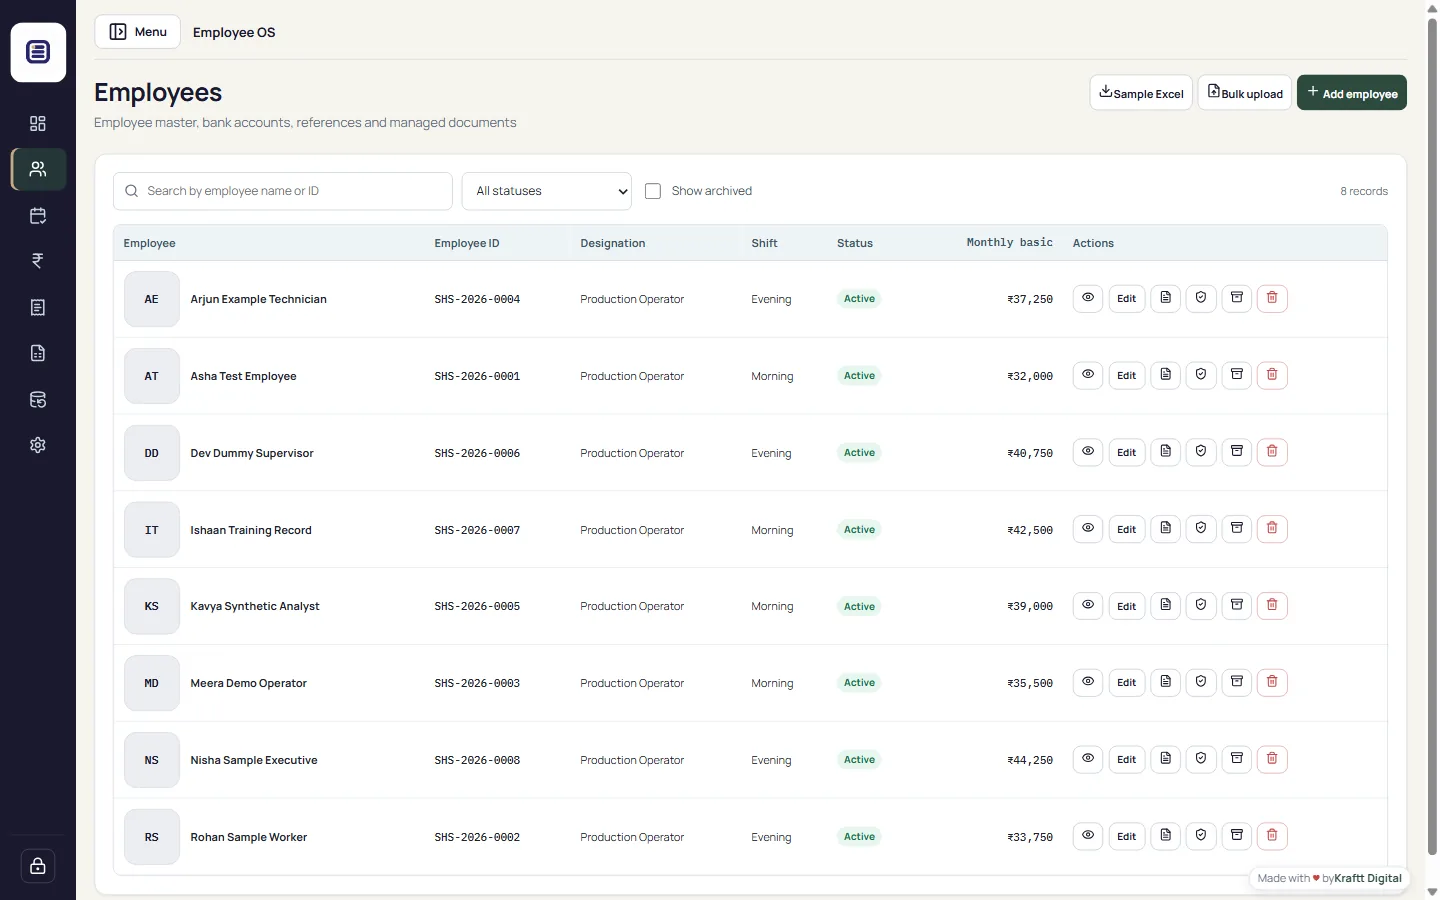
Task: Archive Ishaan Training Record
Action: (1237, 529)
